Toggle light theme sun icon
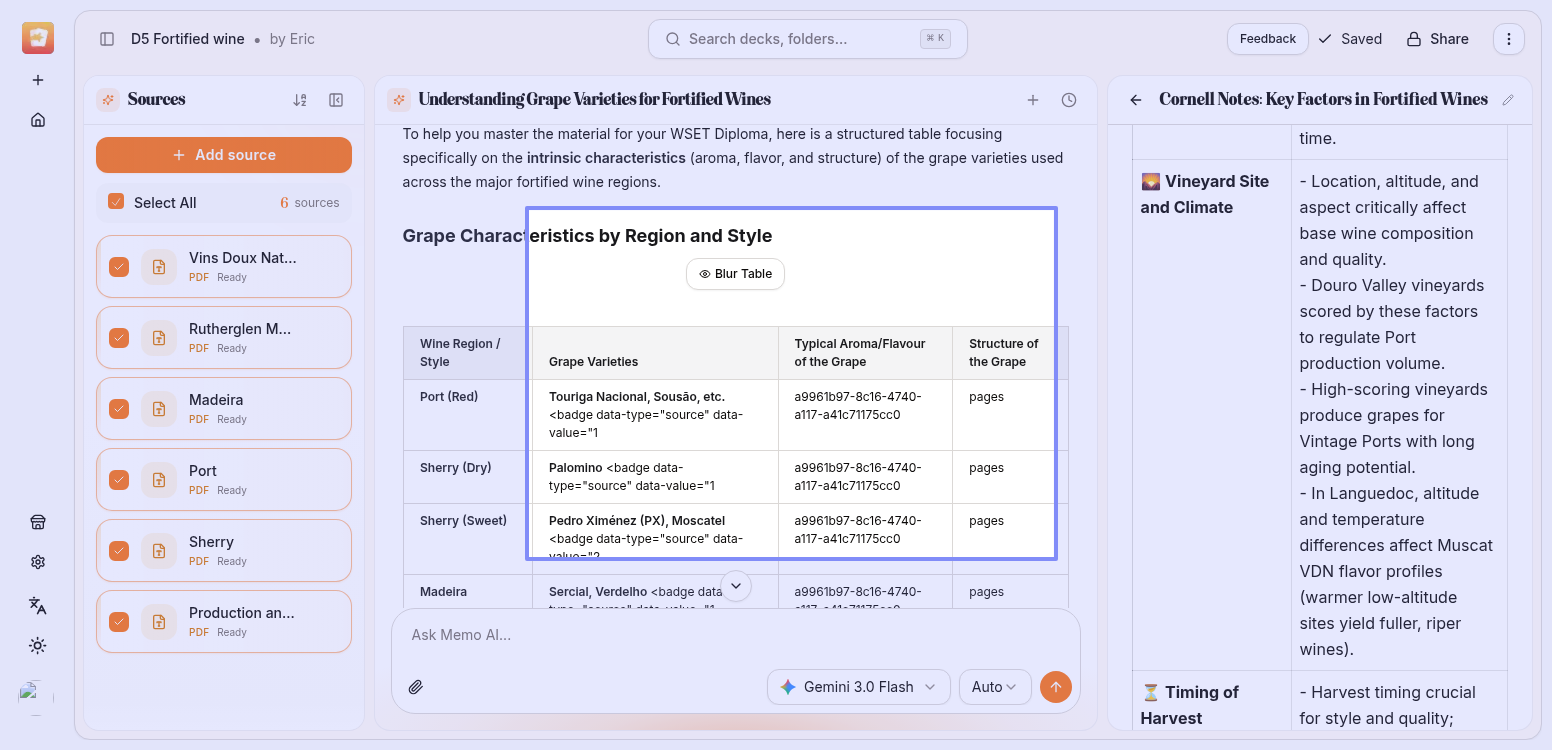 38,646
